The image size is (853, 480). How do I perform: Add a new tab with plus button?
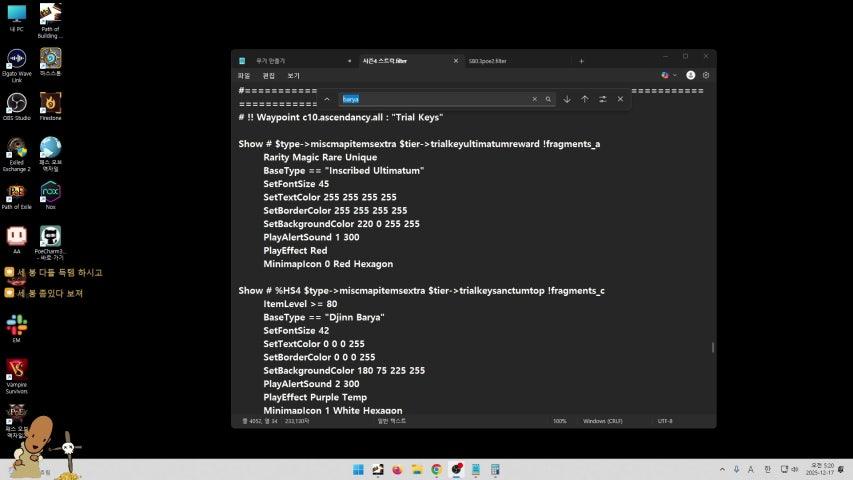pos(581,61)
